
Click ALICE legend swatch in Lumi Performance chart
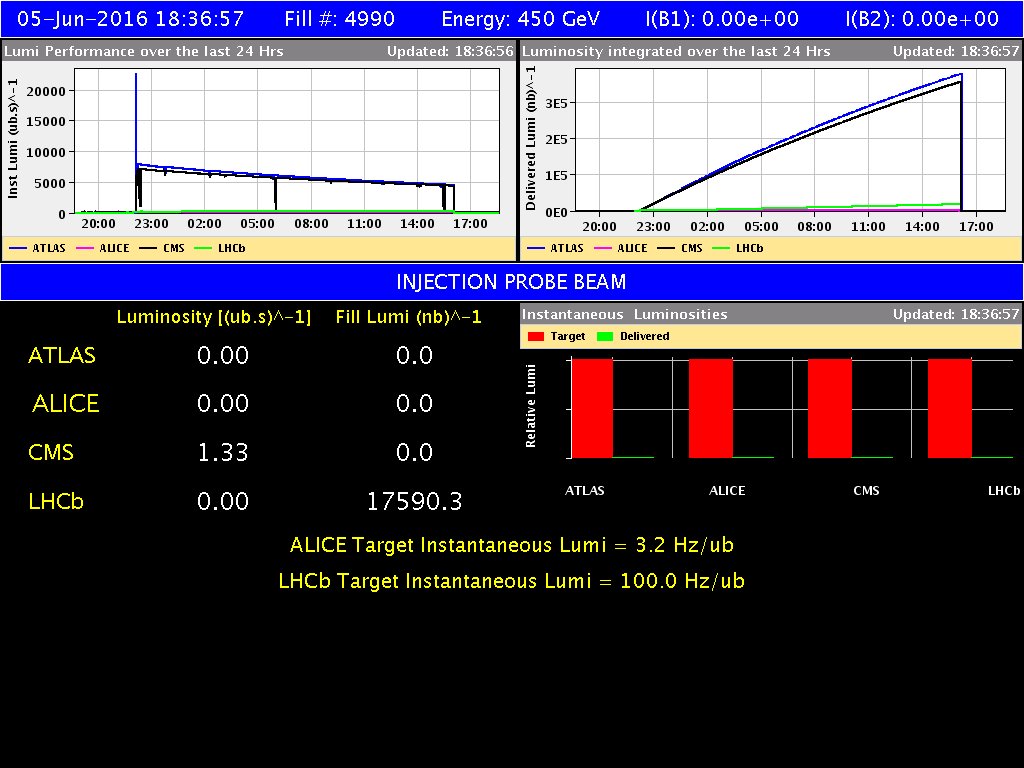tap(85, 248)
